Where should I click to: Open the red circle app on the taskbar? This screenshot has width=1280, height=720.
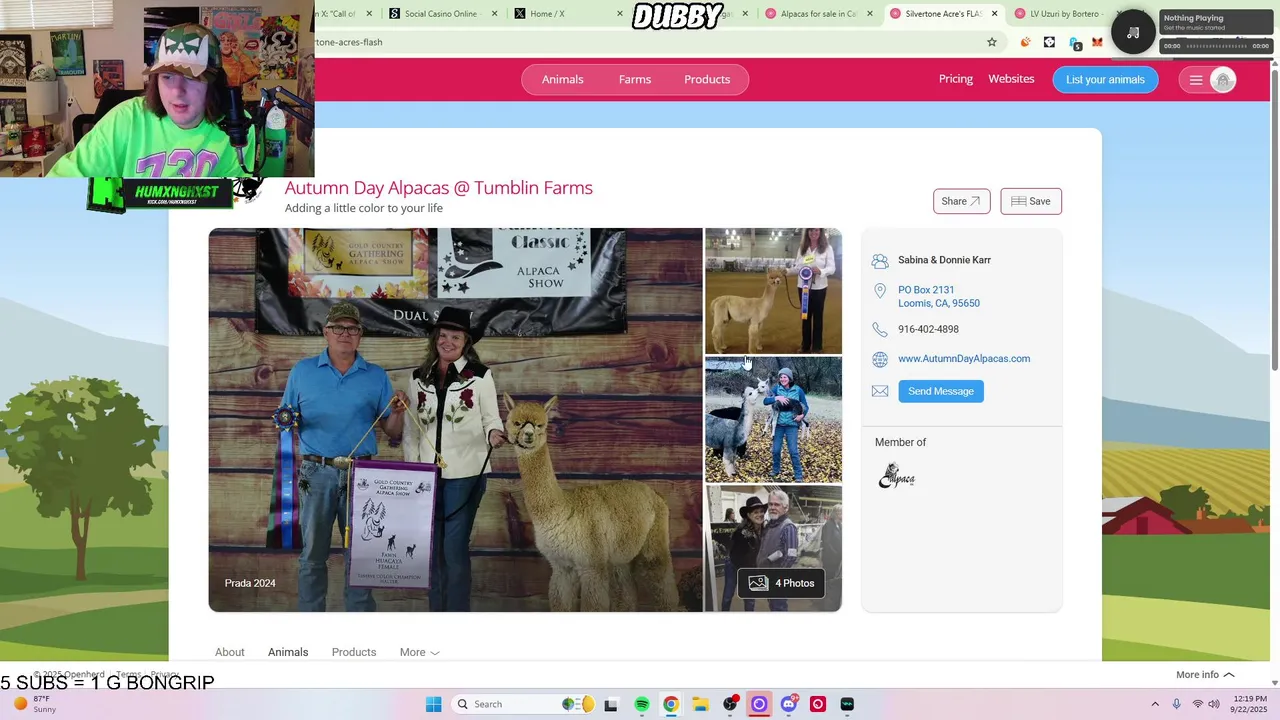pyautogui.click(x=818, y=704)
